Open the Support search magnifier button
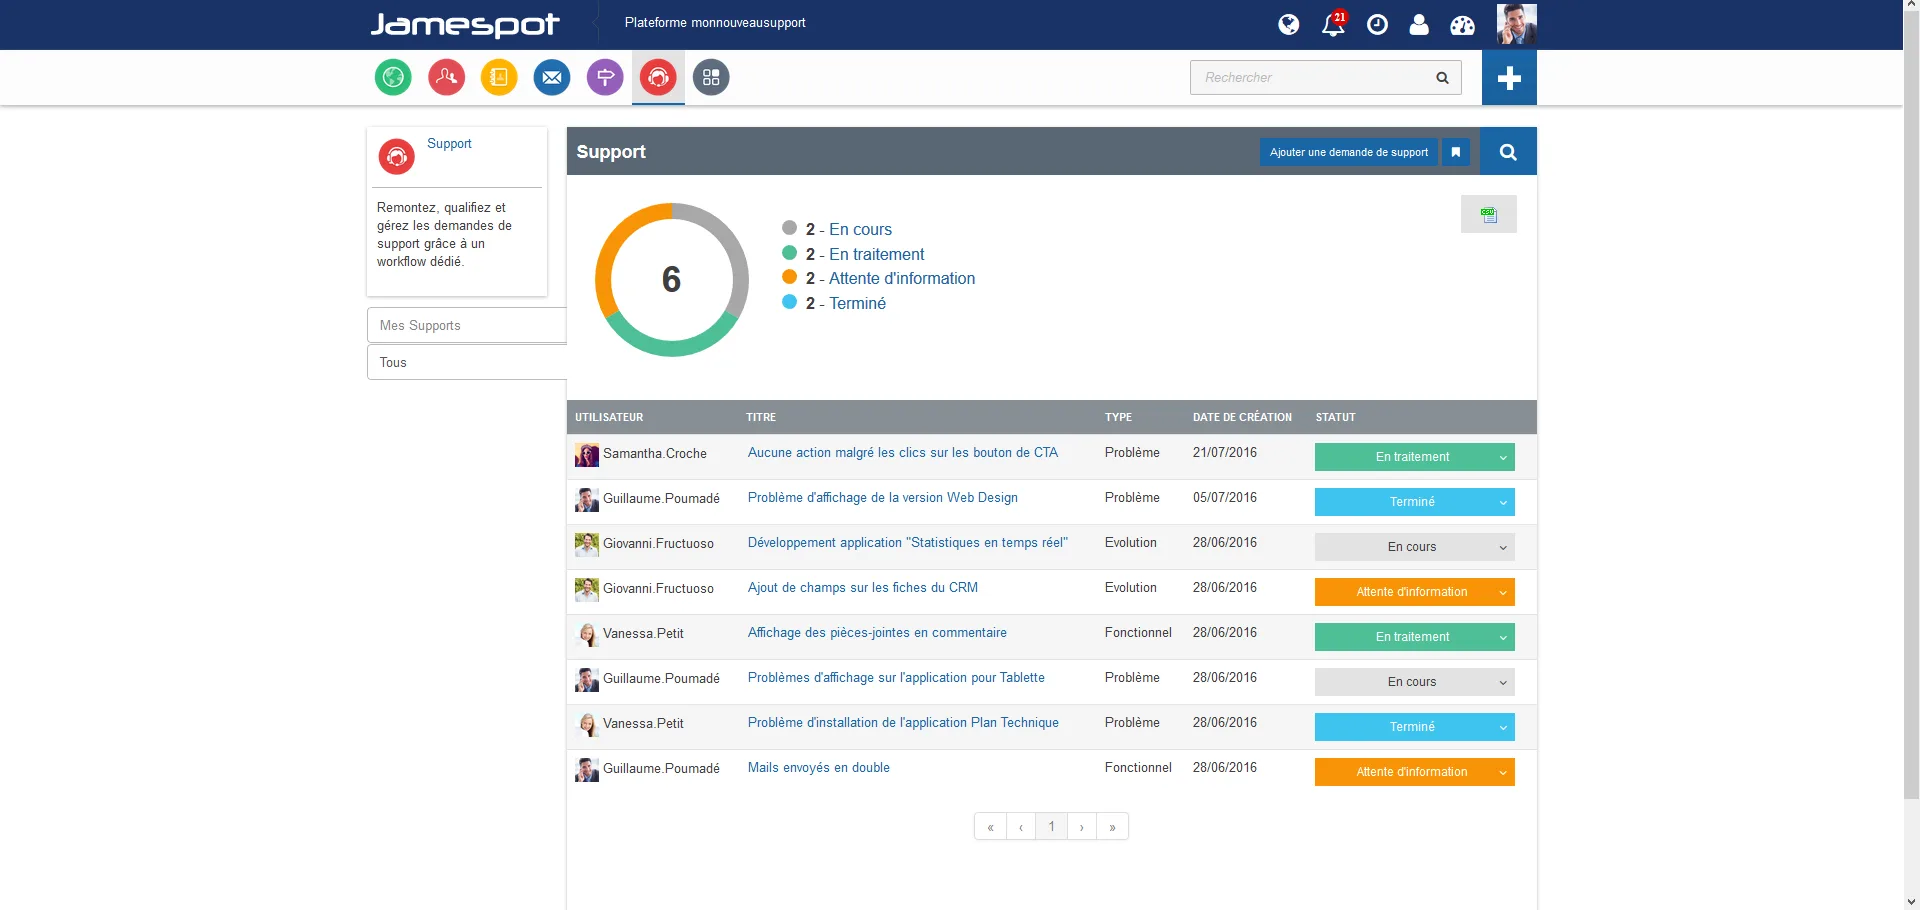 click(1508, 152)
